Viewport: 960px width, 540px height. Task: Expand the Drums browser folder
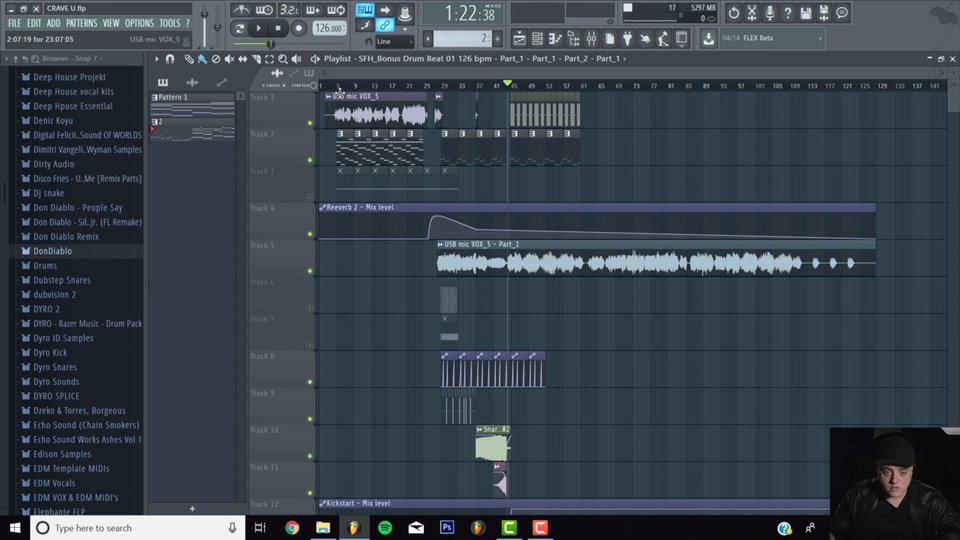(45, 266)
